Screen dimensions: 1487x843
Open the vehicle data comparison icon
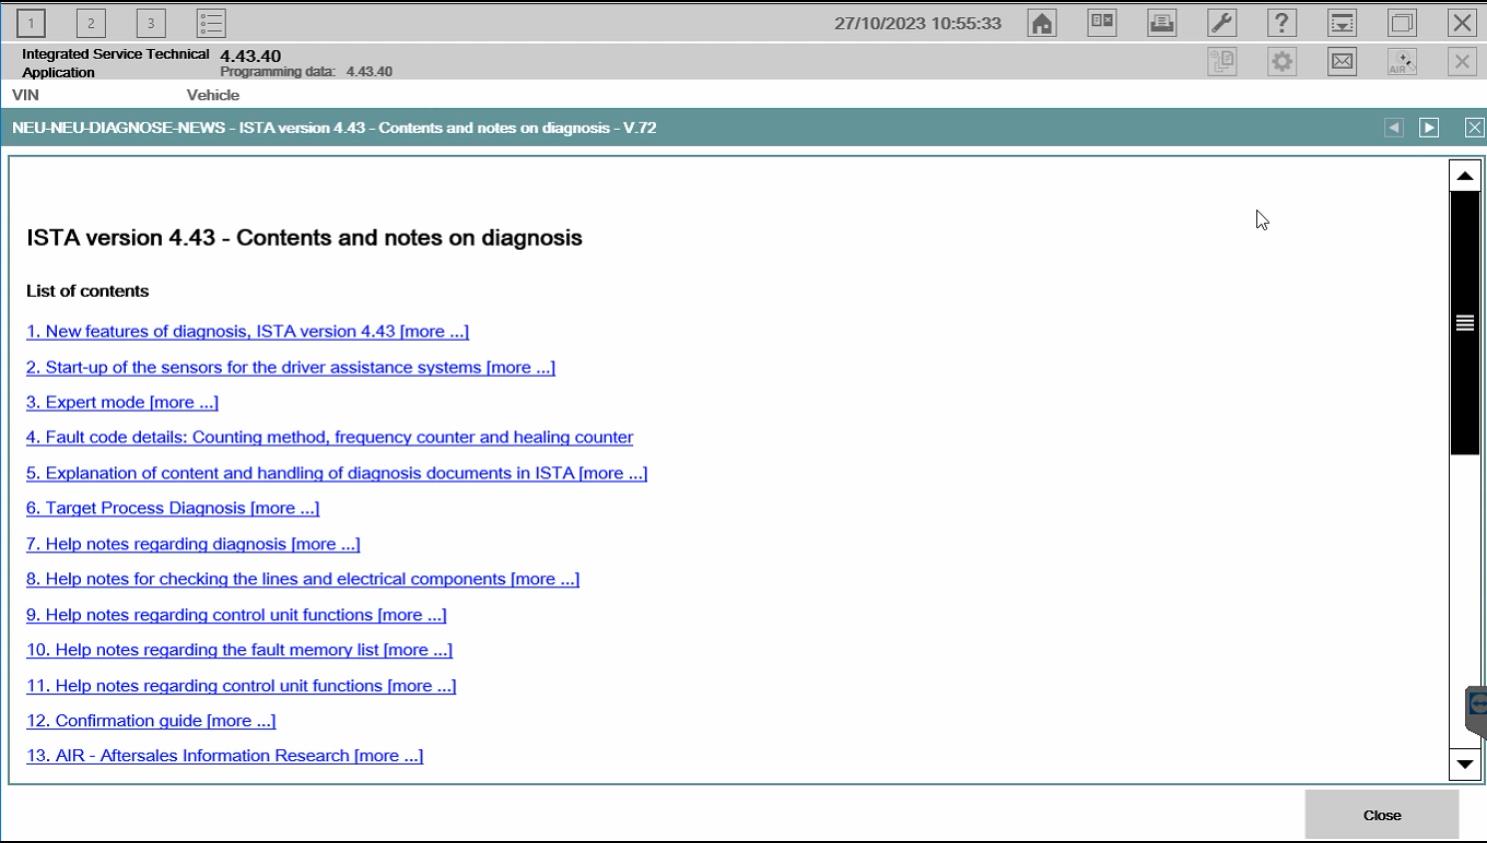(1102, 23)
